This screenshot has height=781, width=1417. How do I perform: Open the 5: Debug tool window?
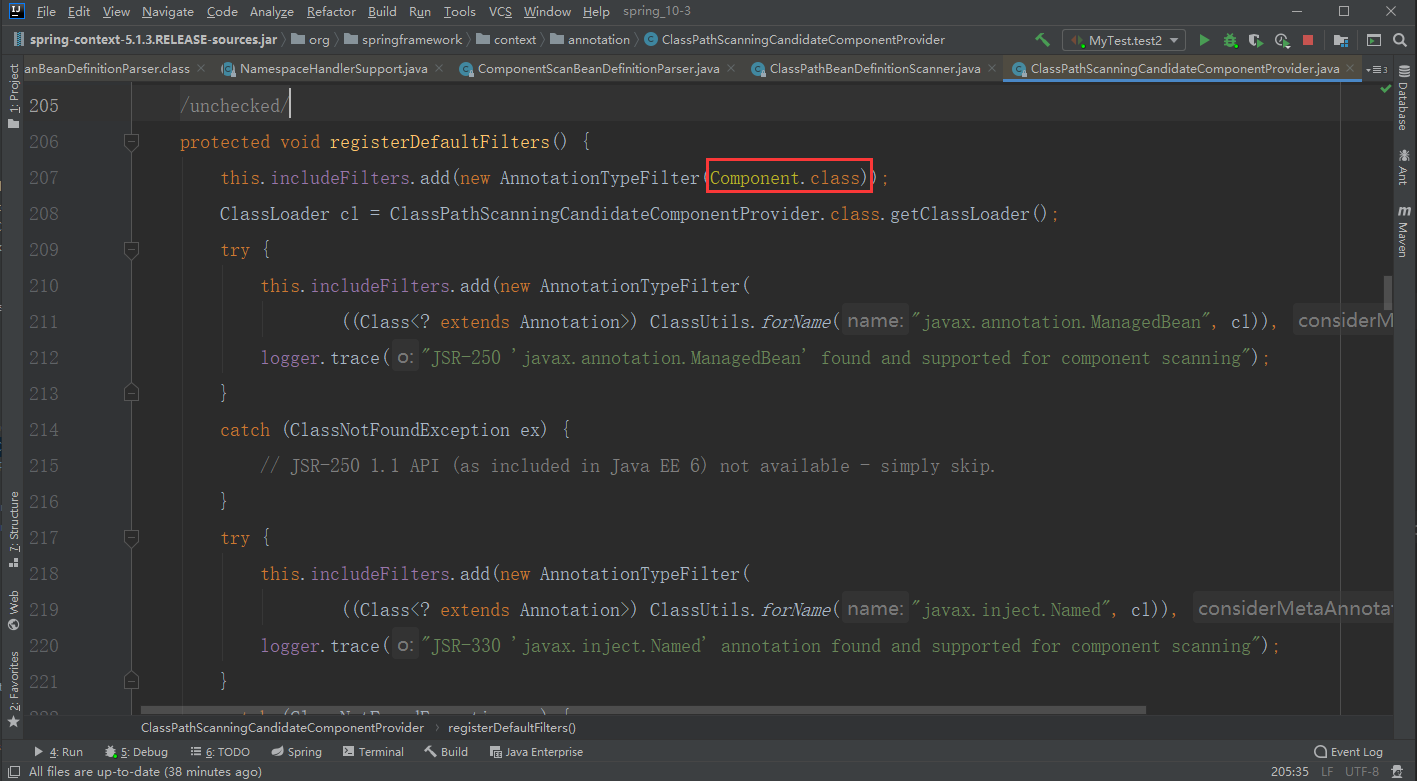point(136,752)
